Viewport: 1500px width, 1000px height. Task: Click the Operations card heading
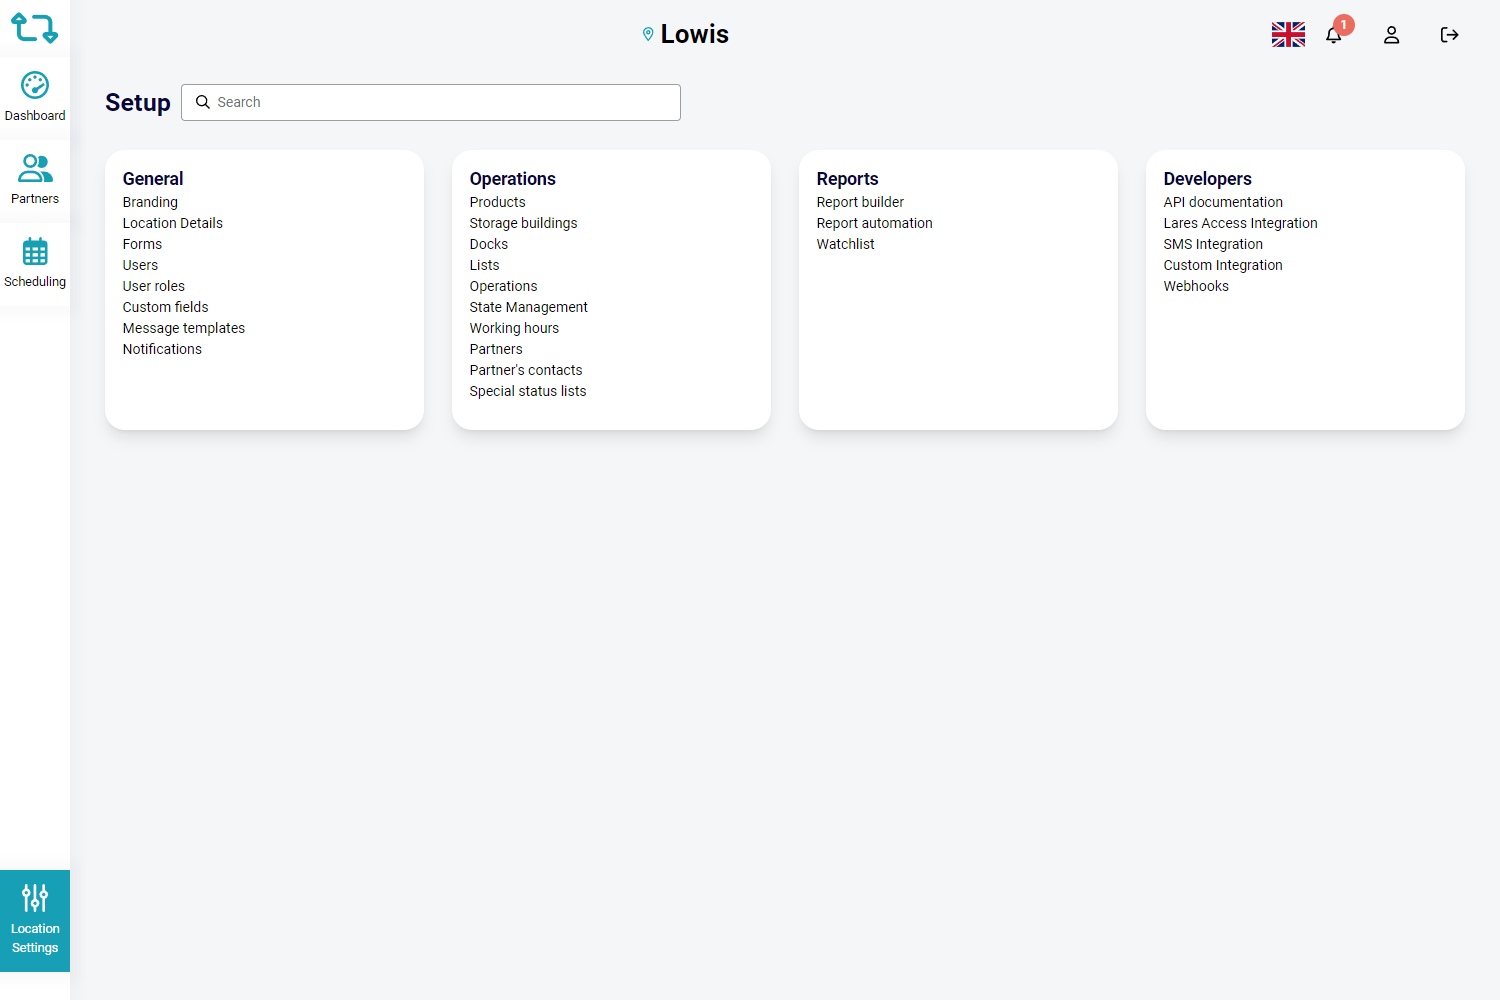coord(513,179)
